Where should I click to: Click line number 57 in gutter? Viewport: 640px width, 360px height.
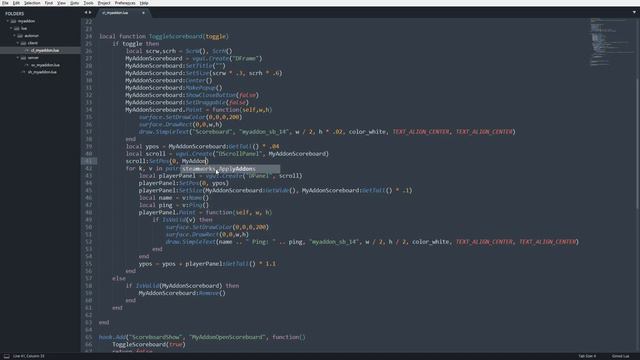89,278
